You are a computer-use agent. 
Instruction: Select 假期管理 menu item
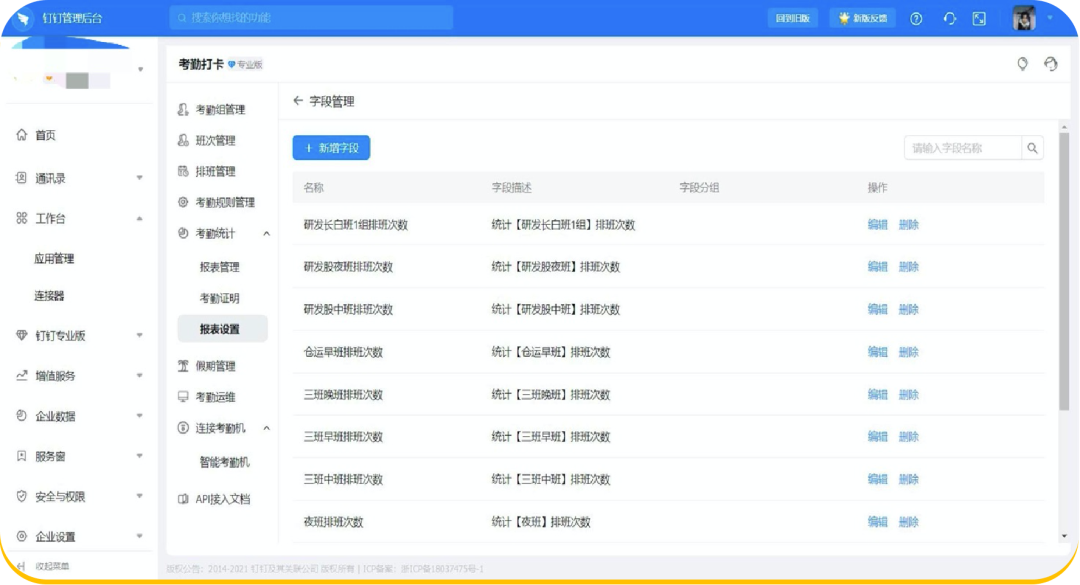point(215,366)
